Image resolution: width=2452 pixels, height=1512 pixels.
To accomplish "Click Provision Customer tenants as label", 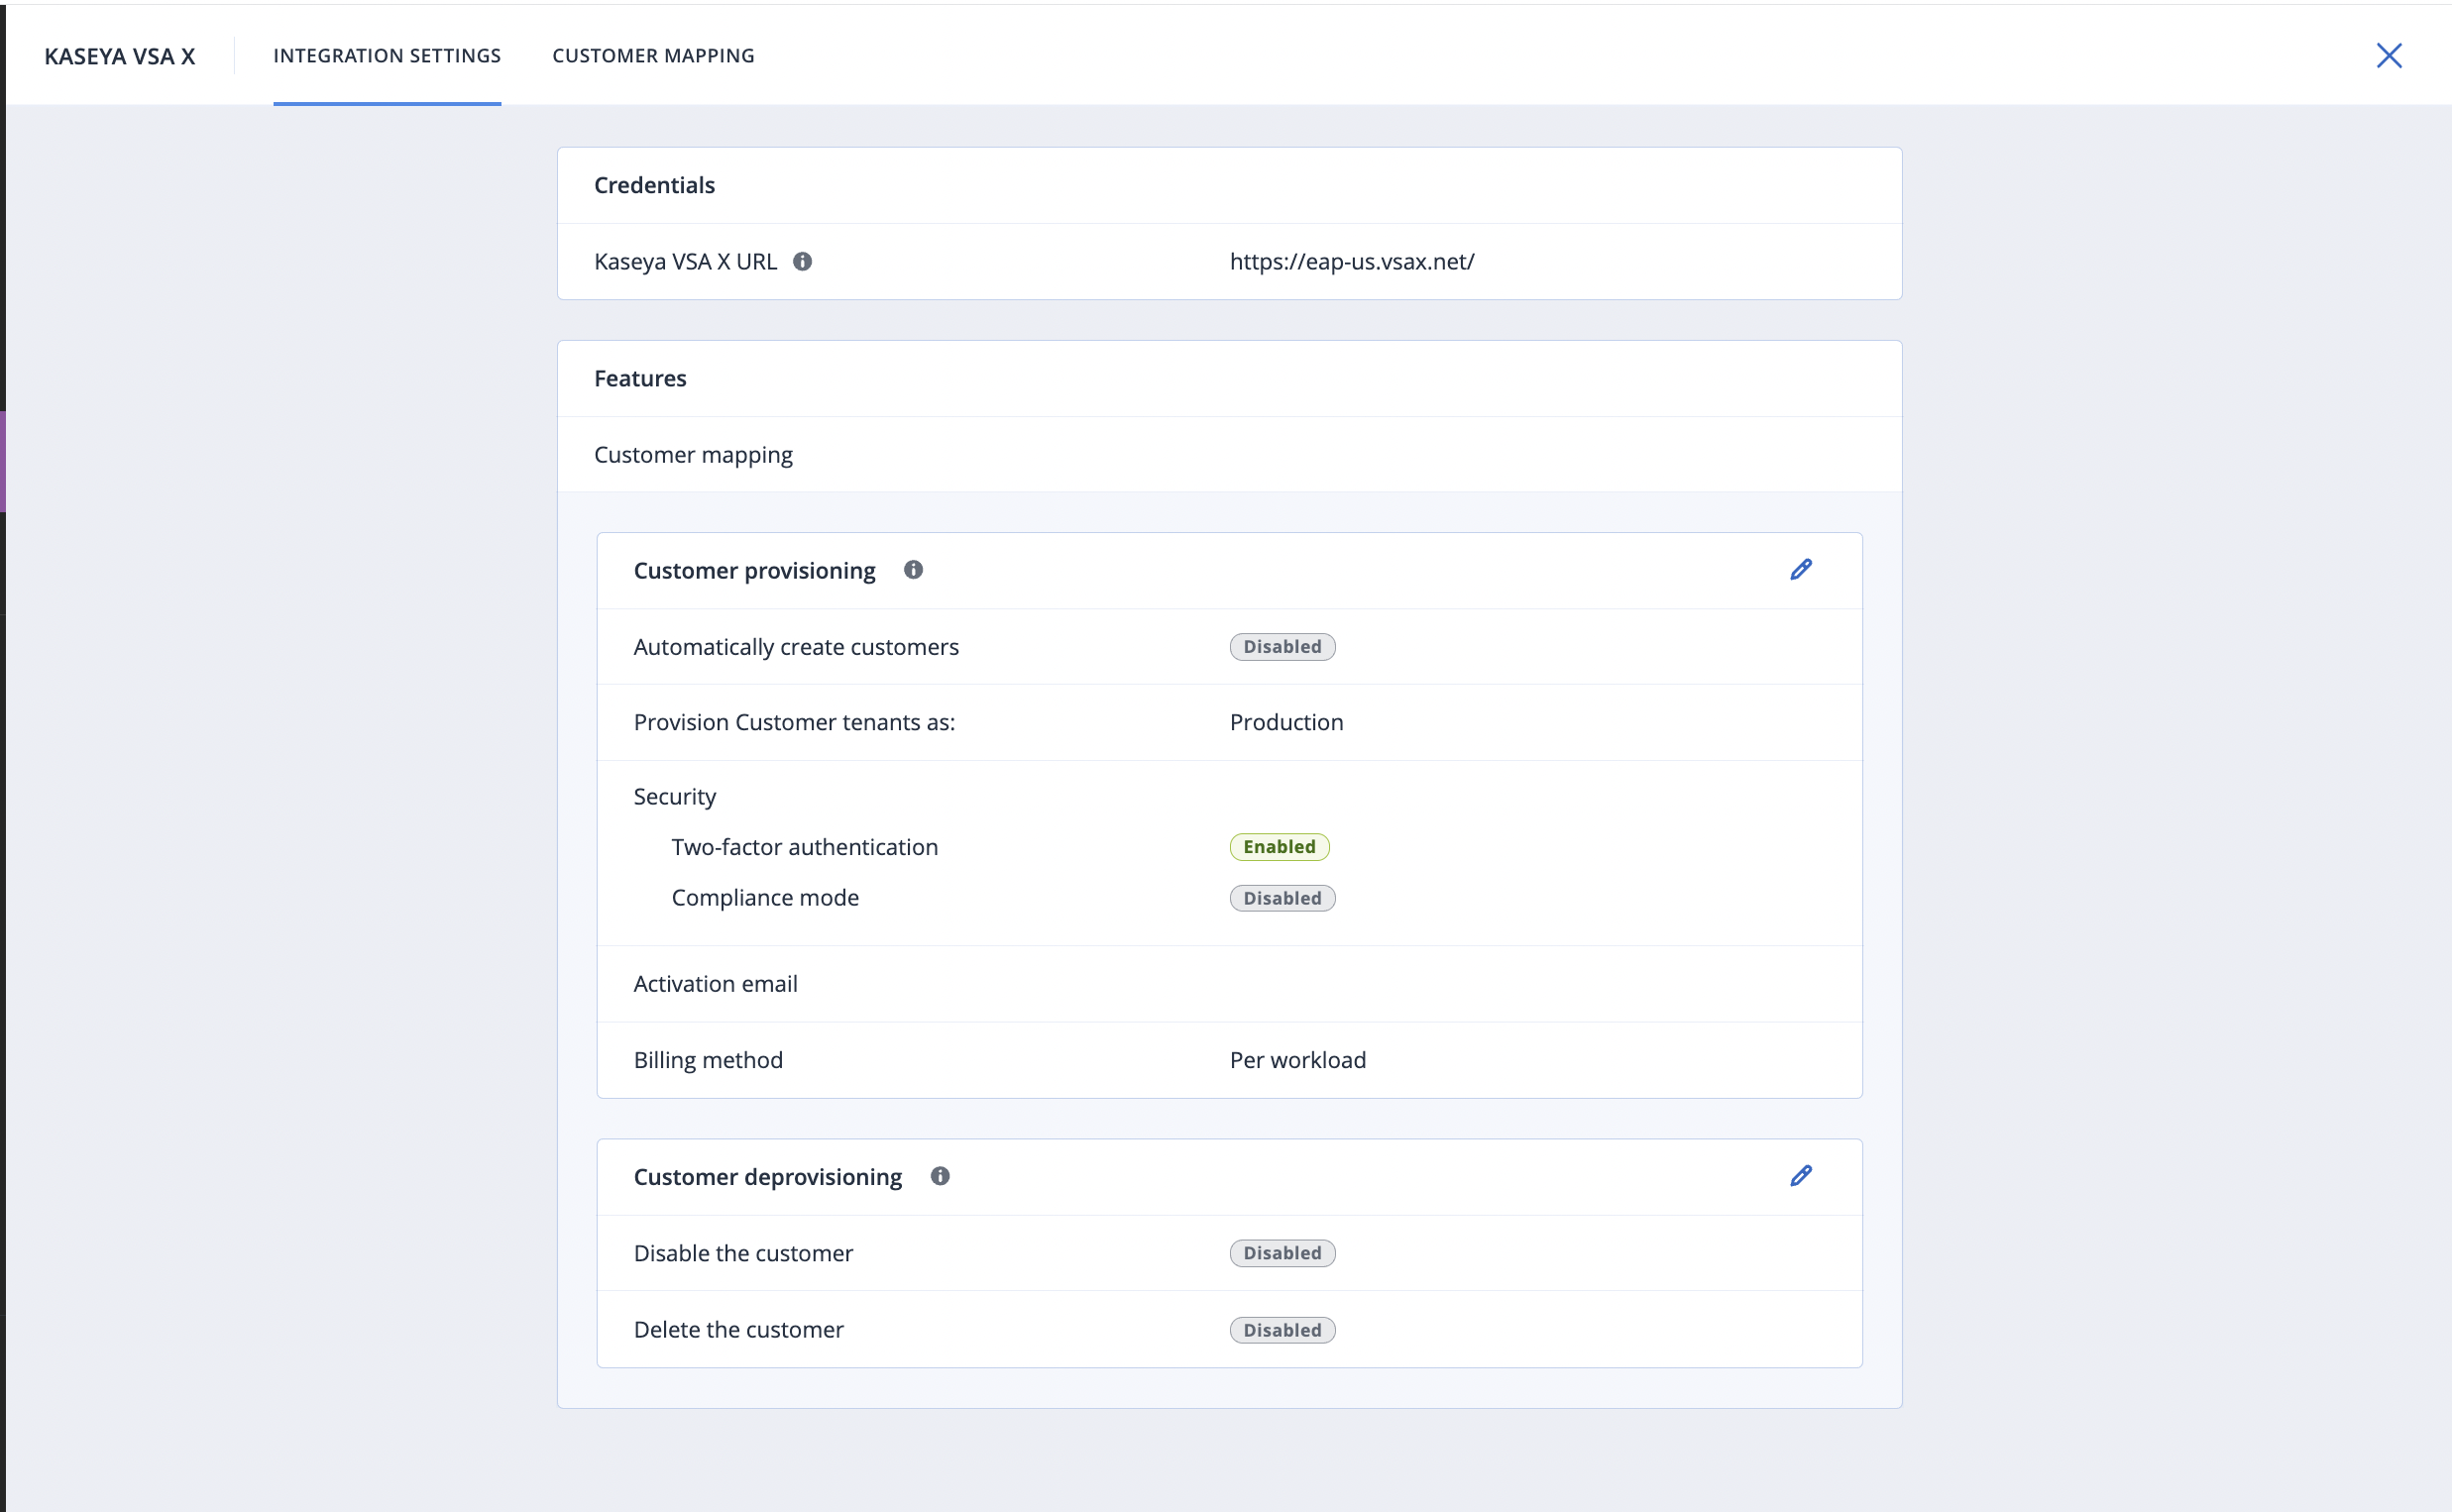I will (794, 722).
